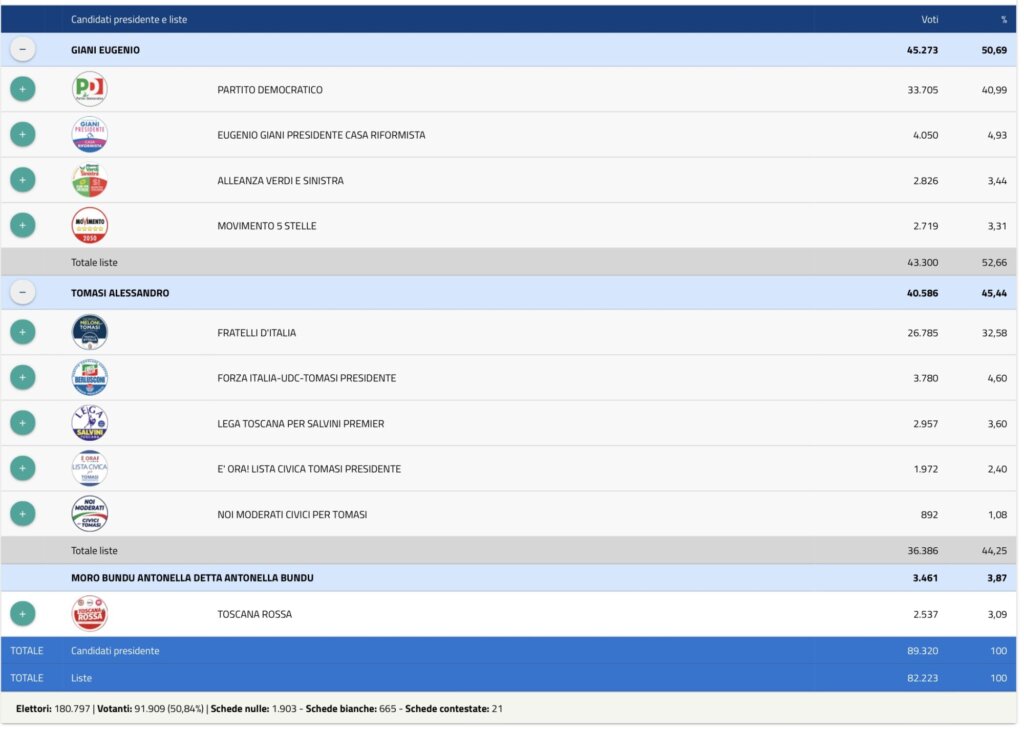Click the Forza Italia Berlusconi logo

(x=89, y=378)
